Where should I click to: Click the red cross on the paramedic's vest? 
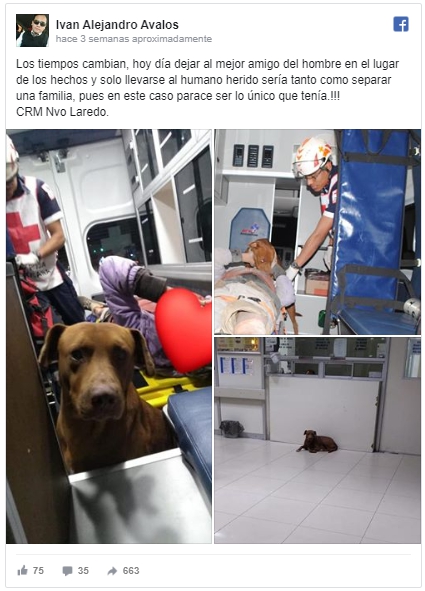click(23, 231)
